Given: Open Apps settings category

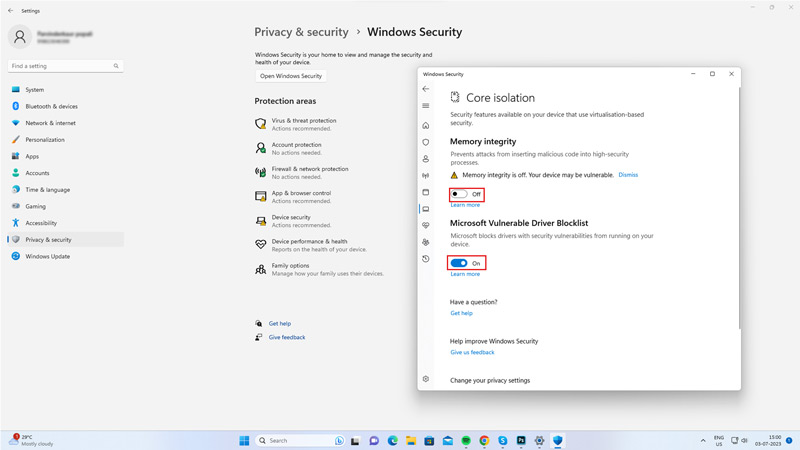Looking at the screenshot, I should (65, 156).
